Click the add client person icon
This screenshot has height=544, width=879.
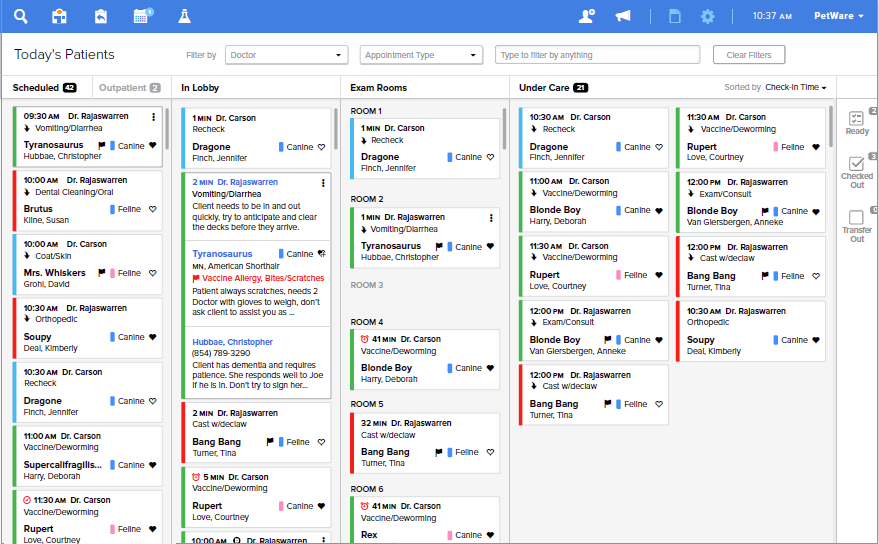coord(586,16)
